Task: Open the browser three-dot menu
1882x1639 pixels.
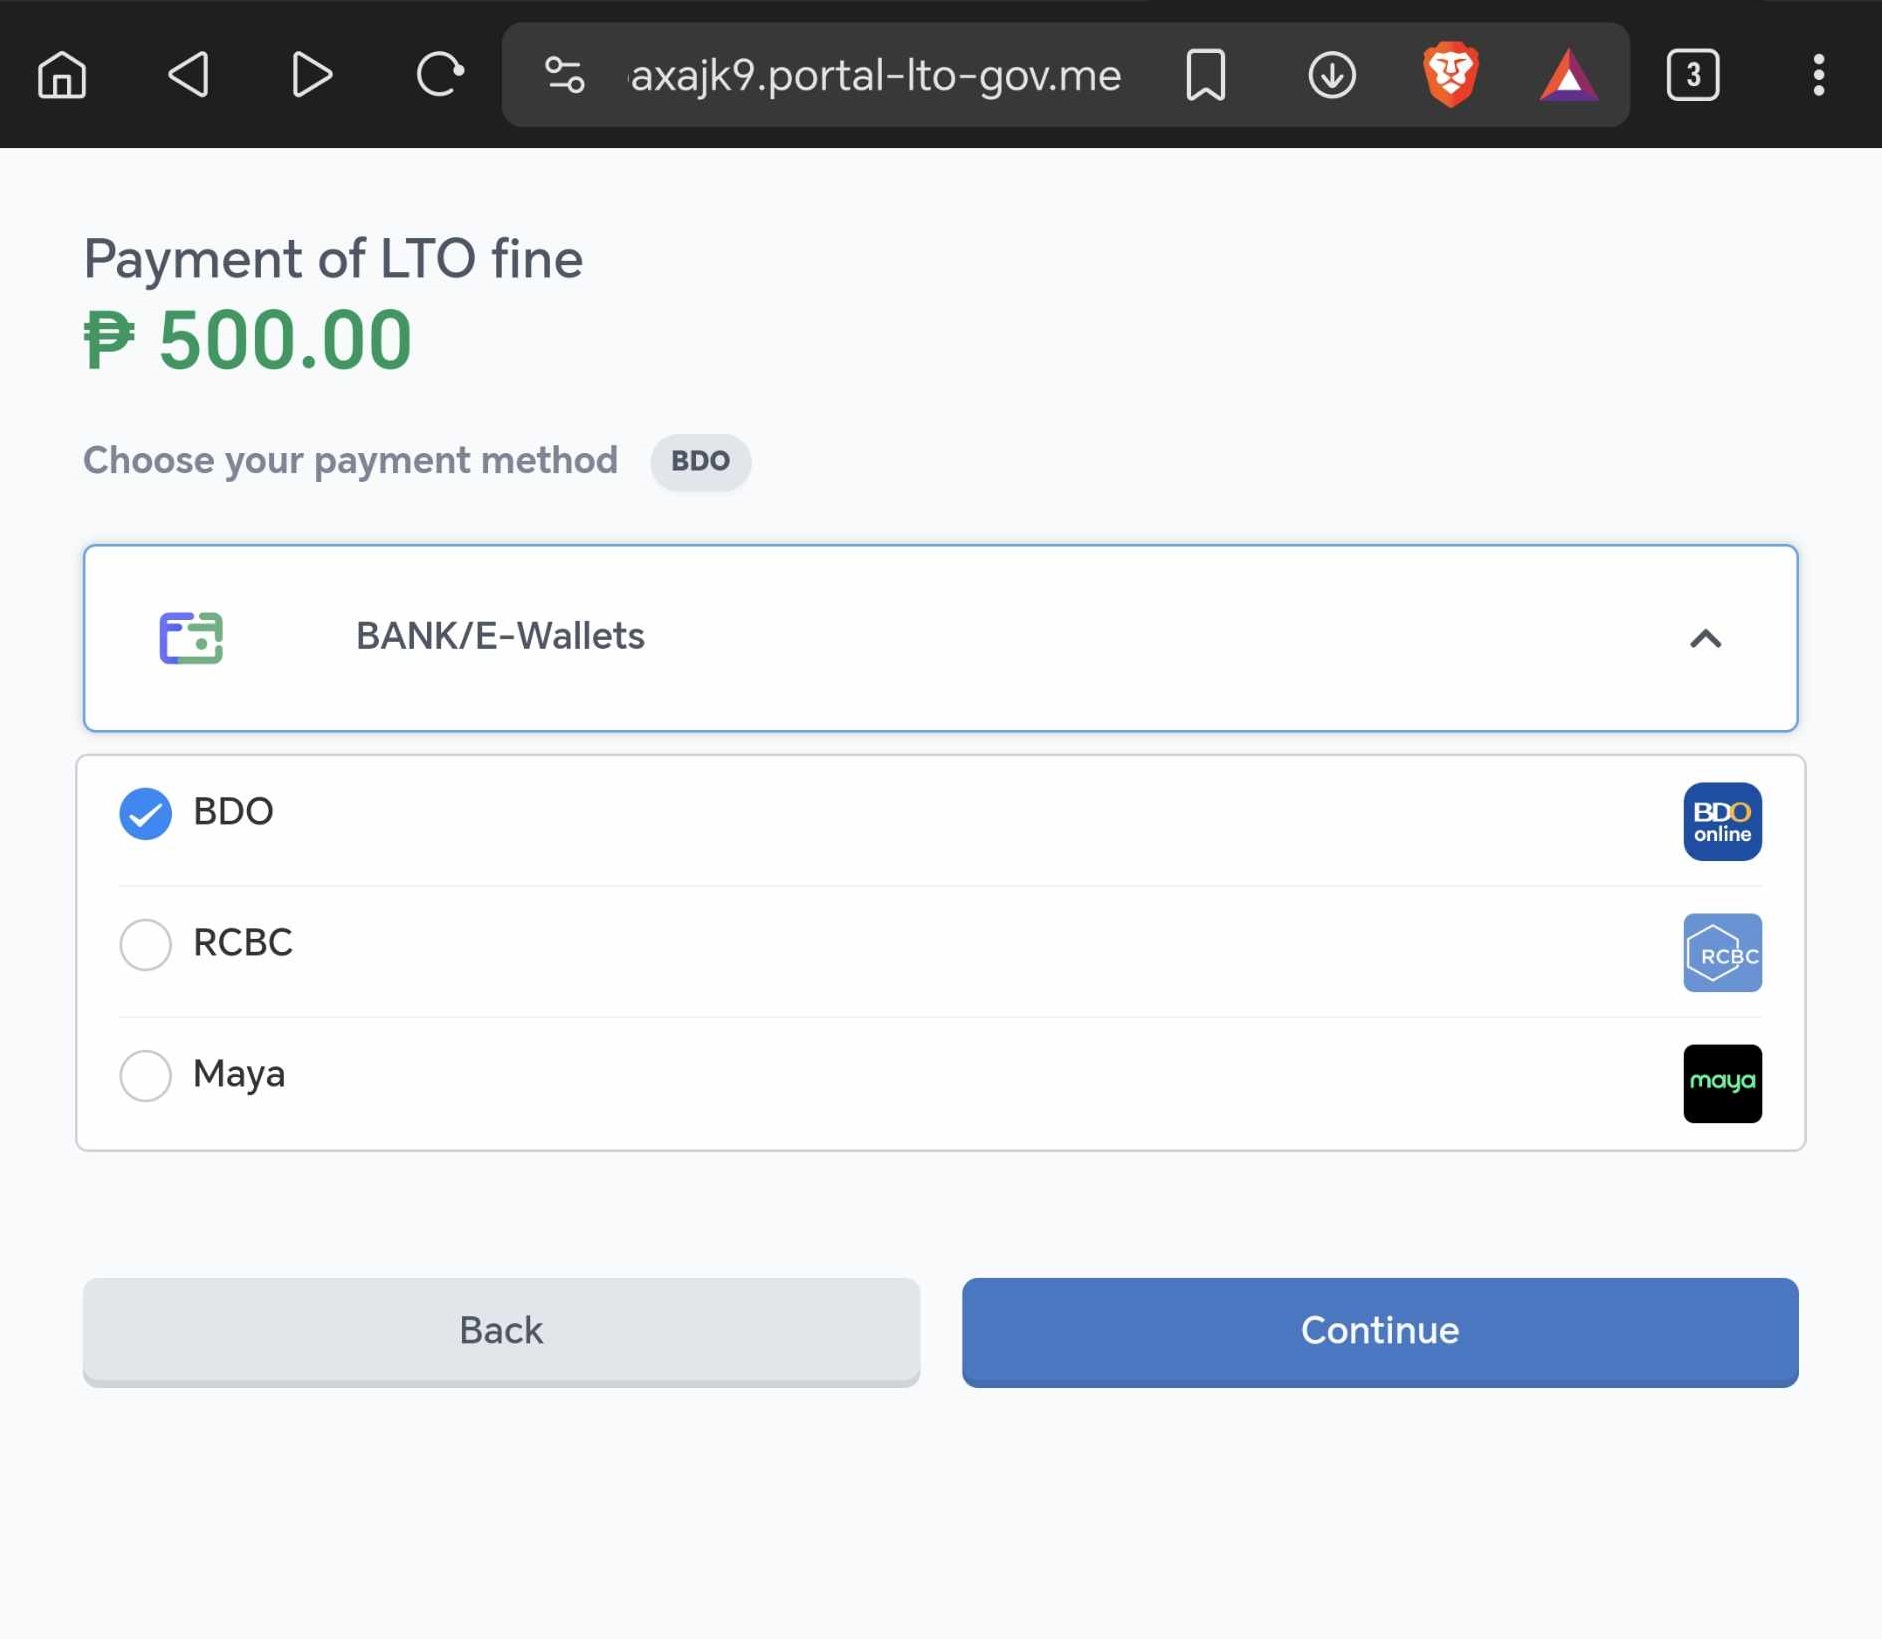Action: point(1818,75)
